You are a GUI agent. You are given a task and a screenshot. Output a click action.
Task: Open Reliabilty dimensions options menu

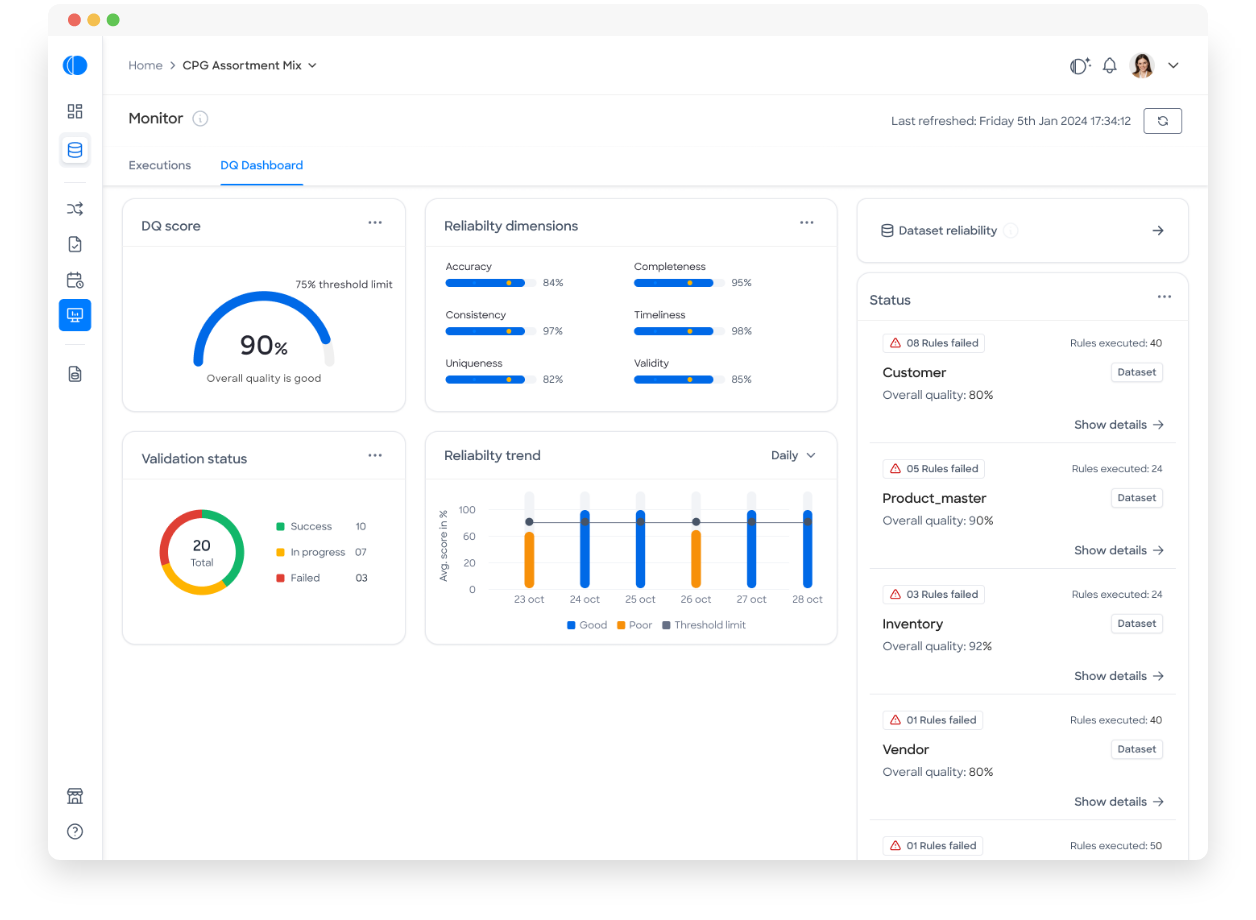coord(807,223)
